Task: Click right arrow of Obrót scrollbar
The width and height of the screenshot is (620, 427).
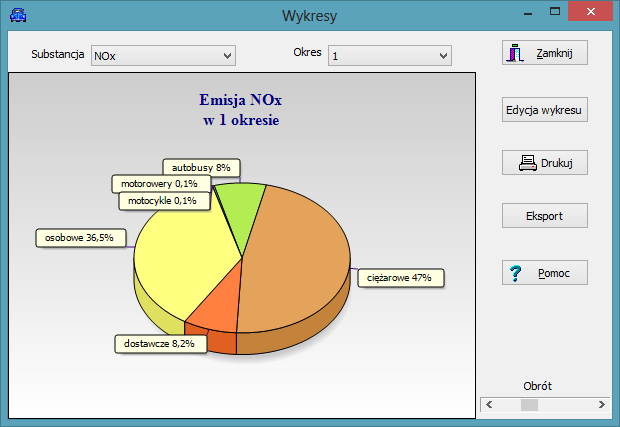Action: coord(601,404)
